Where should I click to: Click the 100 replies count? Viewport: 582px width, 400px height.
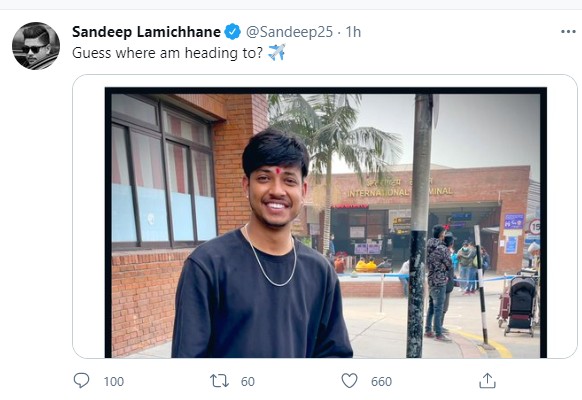[114, 381]
